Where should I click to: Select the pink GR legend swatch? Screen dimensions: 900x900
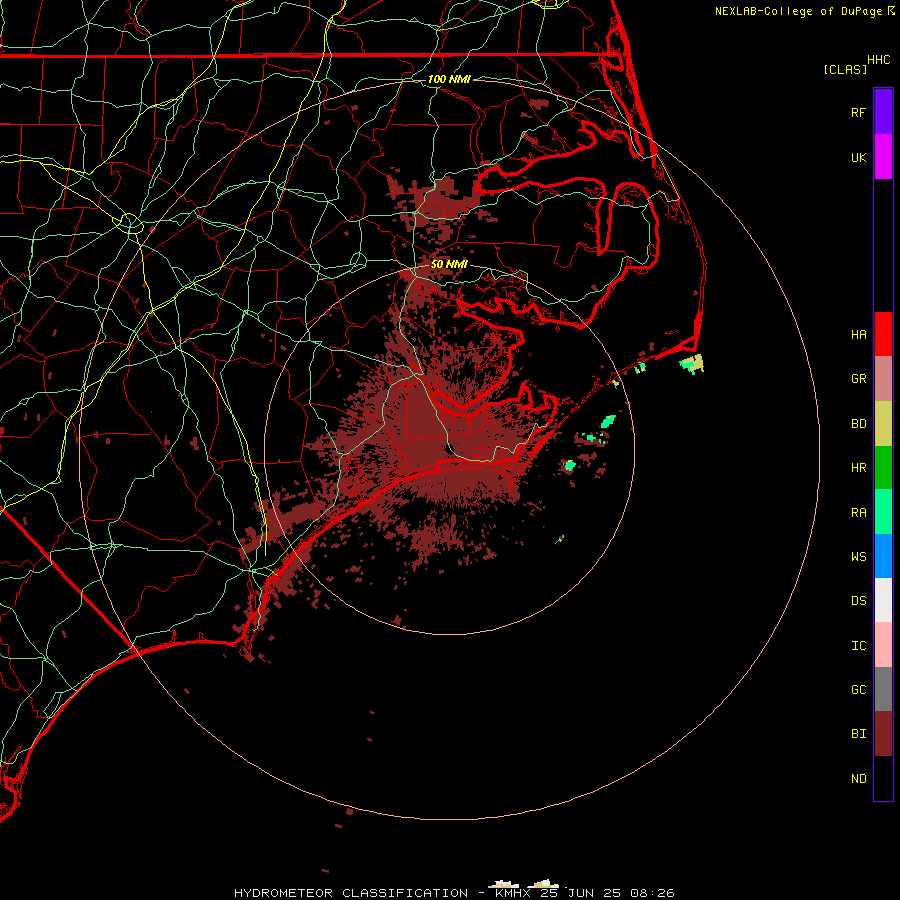click(883, 379)
